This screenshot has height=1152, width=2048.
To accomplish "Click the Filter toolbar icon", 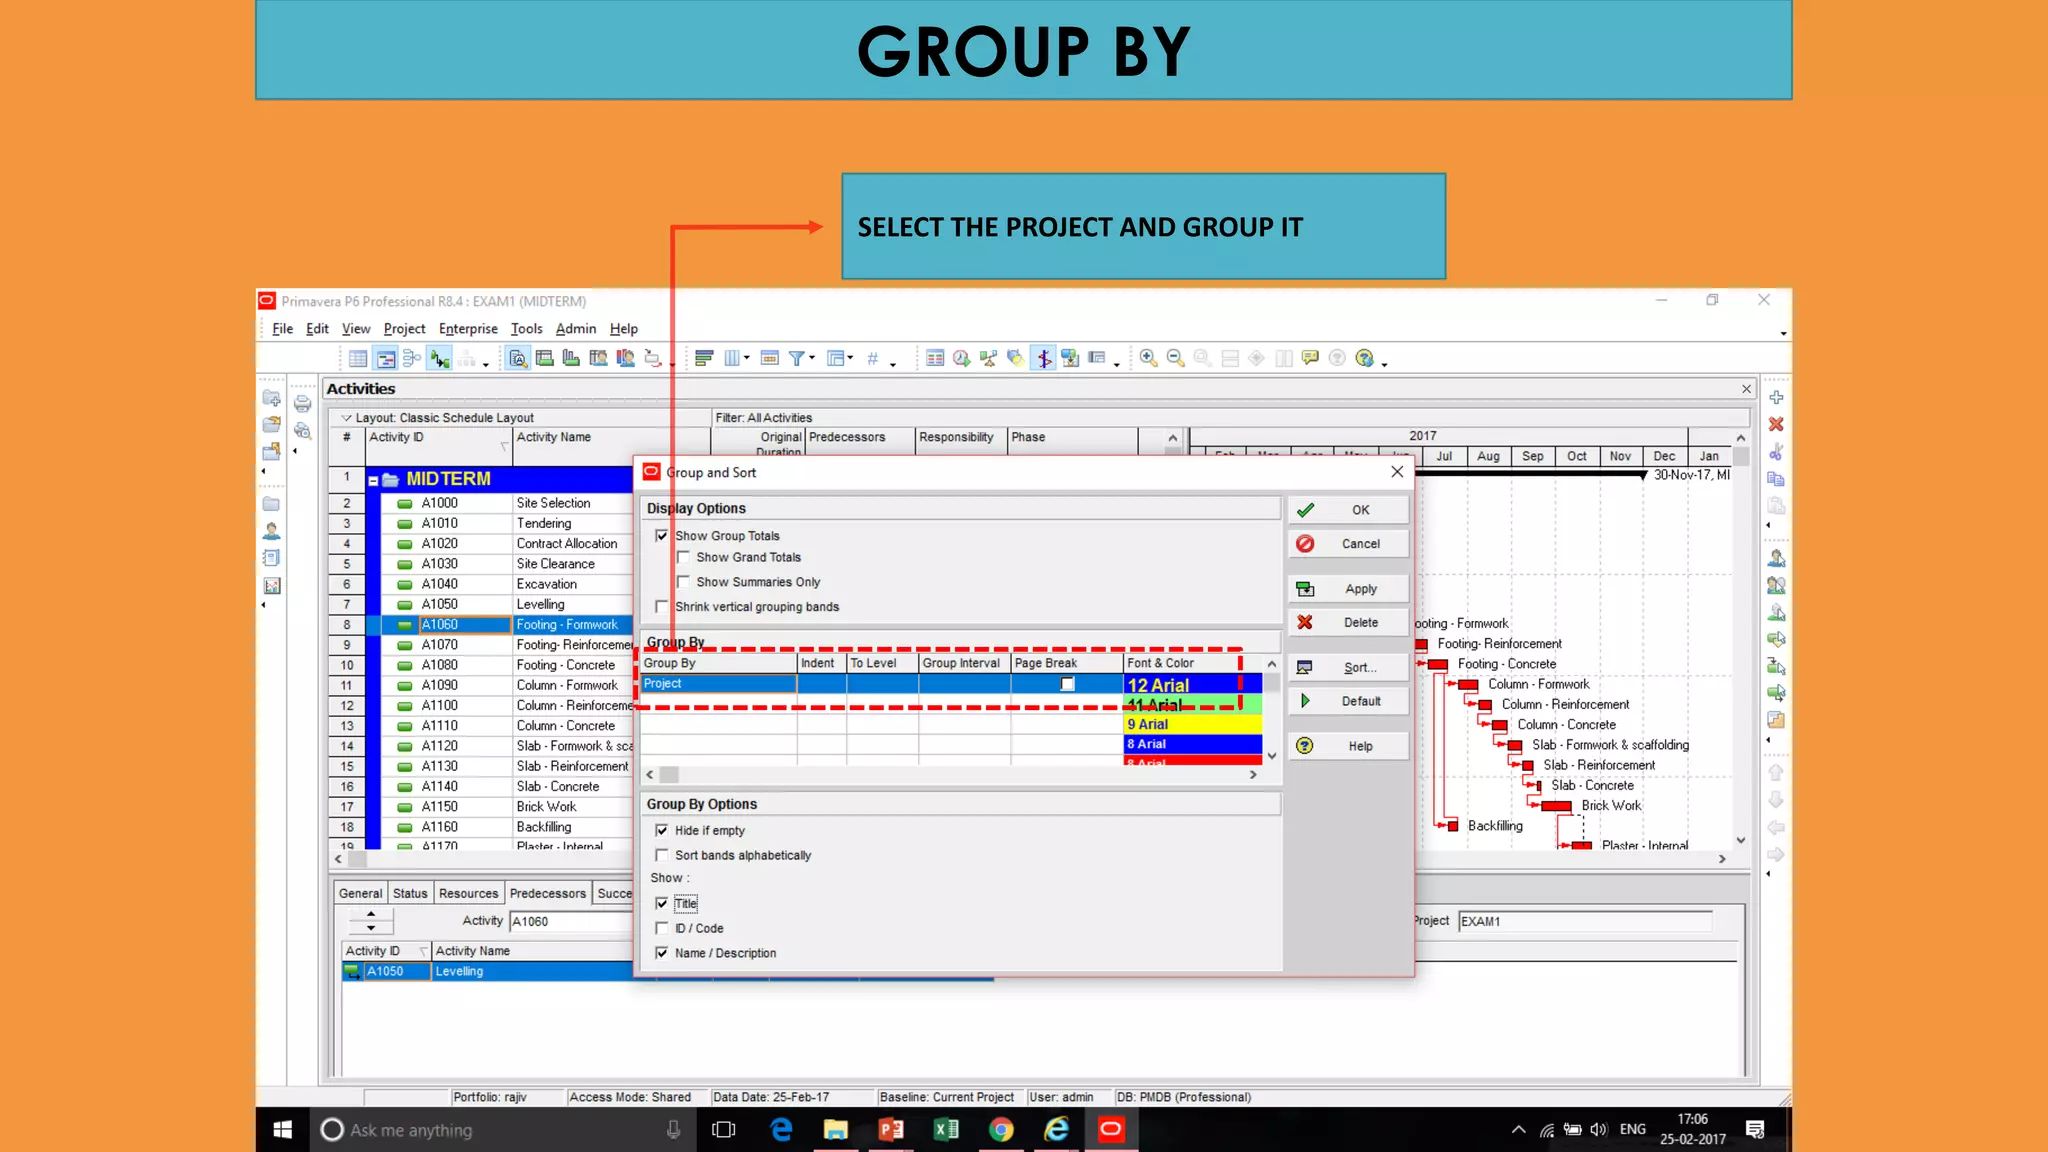I will click(797, 358).
